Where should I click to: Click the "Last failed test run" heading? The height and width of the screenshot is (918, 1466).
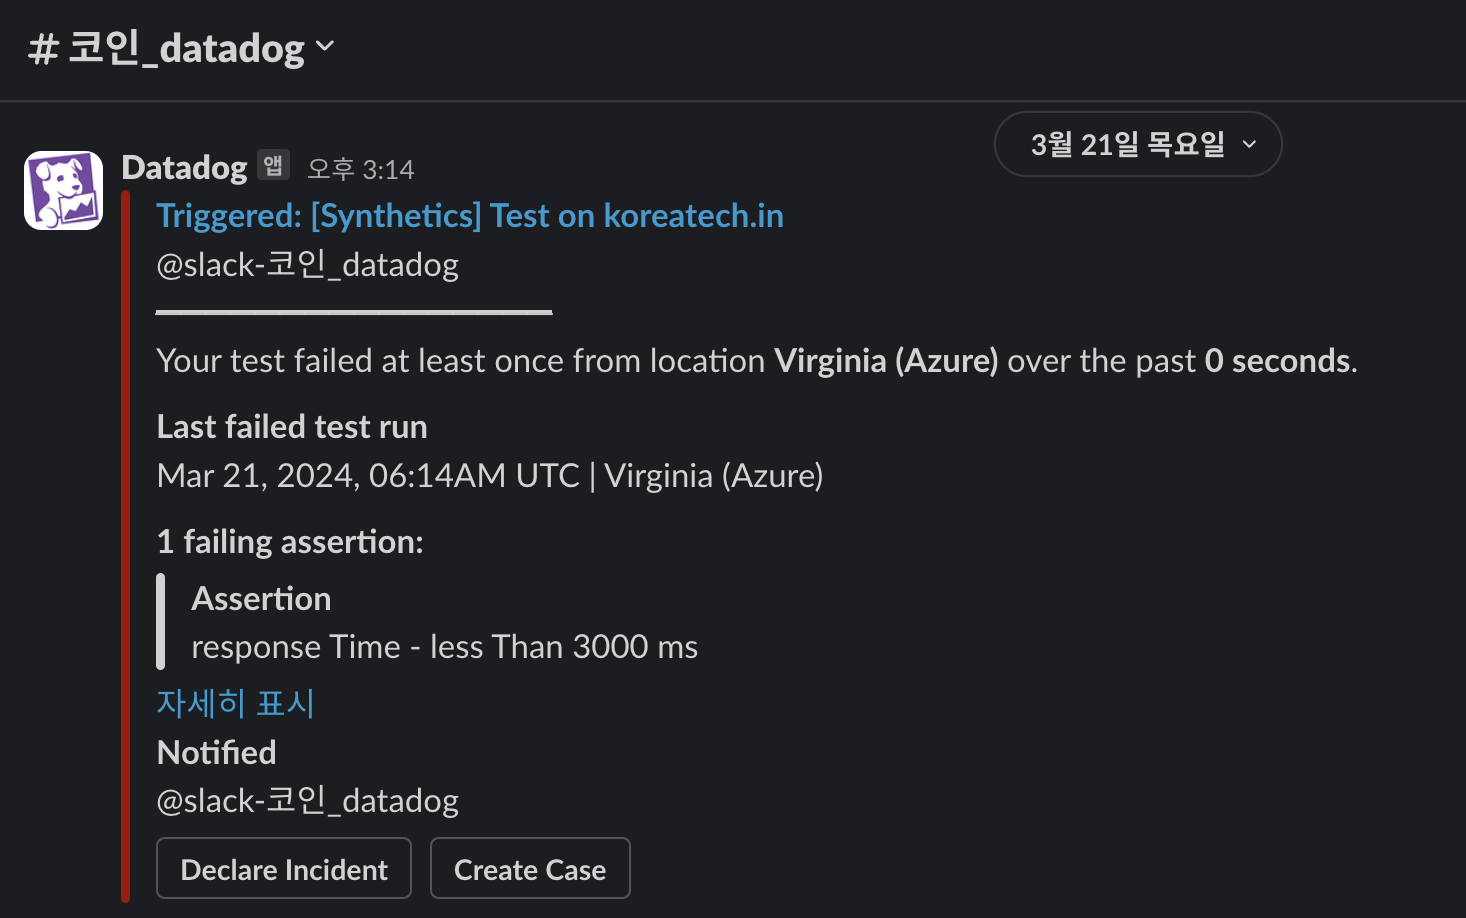292,427
